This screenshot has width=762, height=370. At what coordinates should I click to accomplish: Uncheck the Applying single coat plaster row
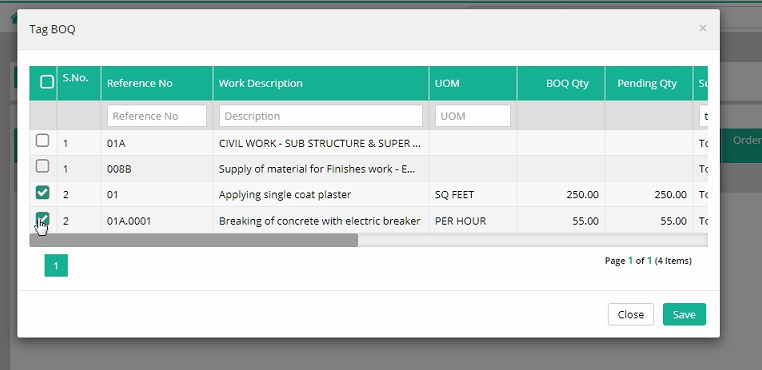[x=42, y=193]
